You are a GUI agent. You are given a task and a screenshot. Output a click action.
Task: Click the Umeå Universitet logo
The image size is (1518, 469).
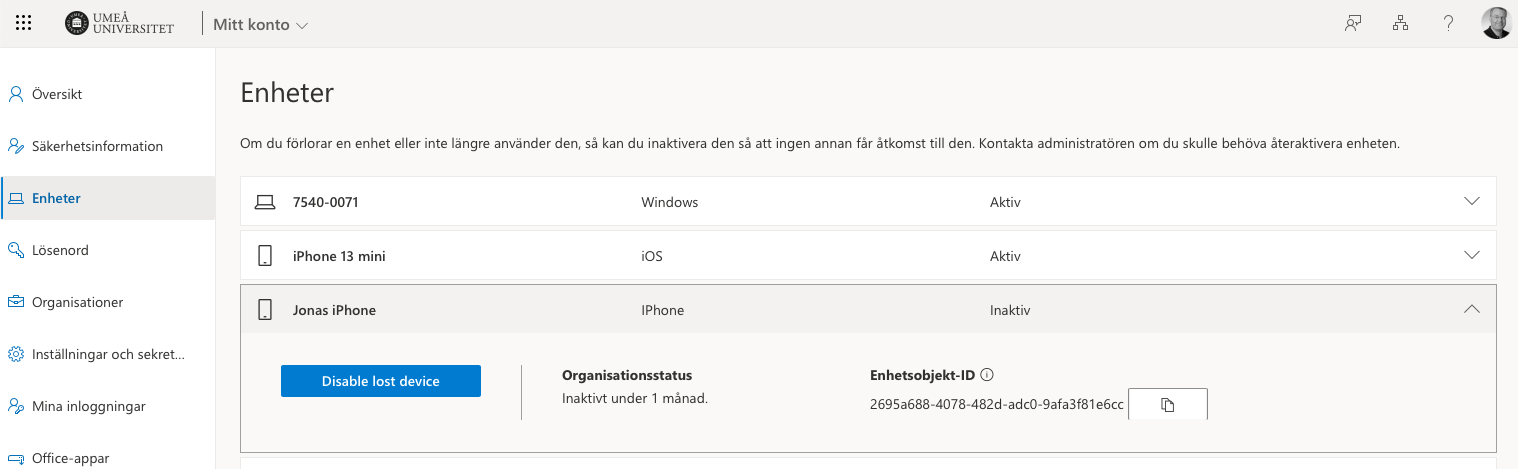click(119, 23)
